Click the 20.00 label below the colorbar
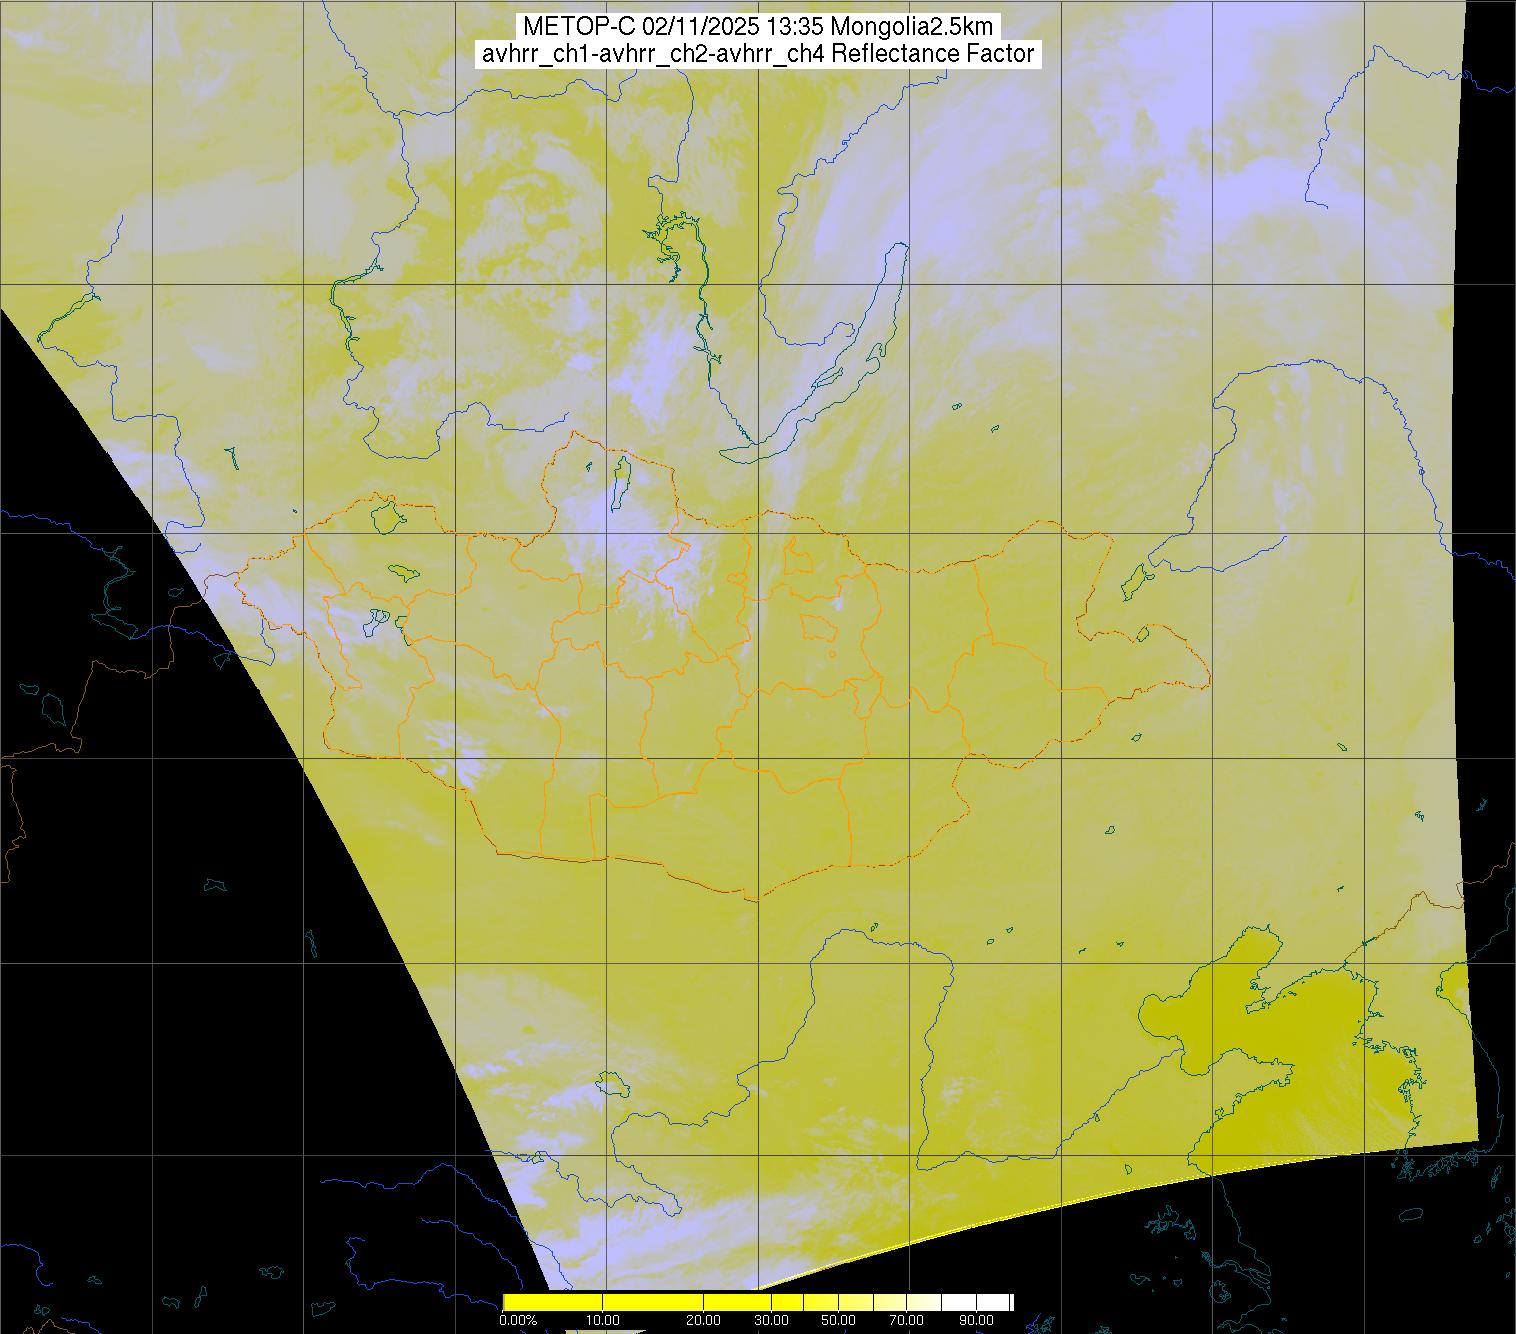 pyautogui.click(x=704, y=1320)
